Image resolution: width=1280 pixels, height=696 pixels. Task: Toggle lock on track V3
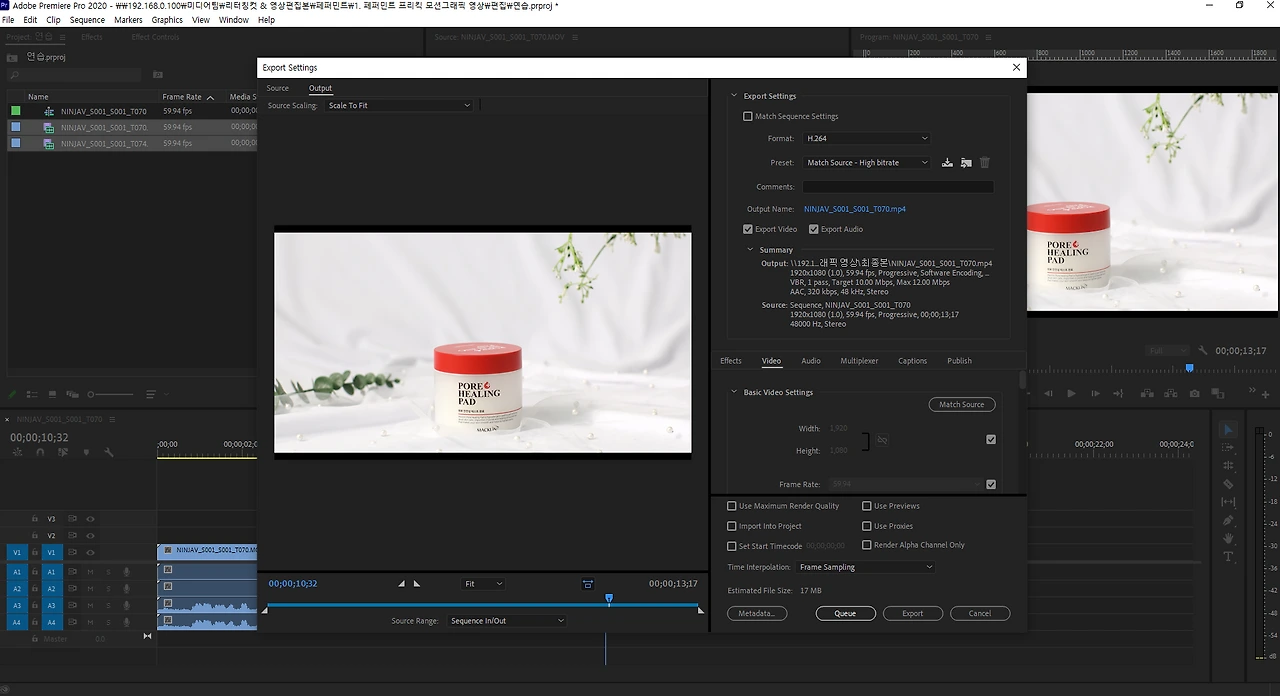[x=35, y=519]
